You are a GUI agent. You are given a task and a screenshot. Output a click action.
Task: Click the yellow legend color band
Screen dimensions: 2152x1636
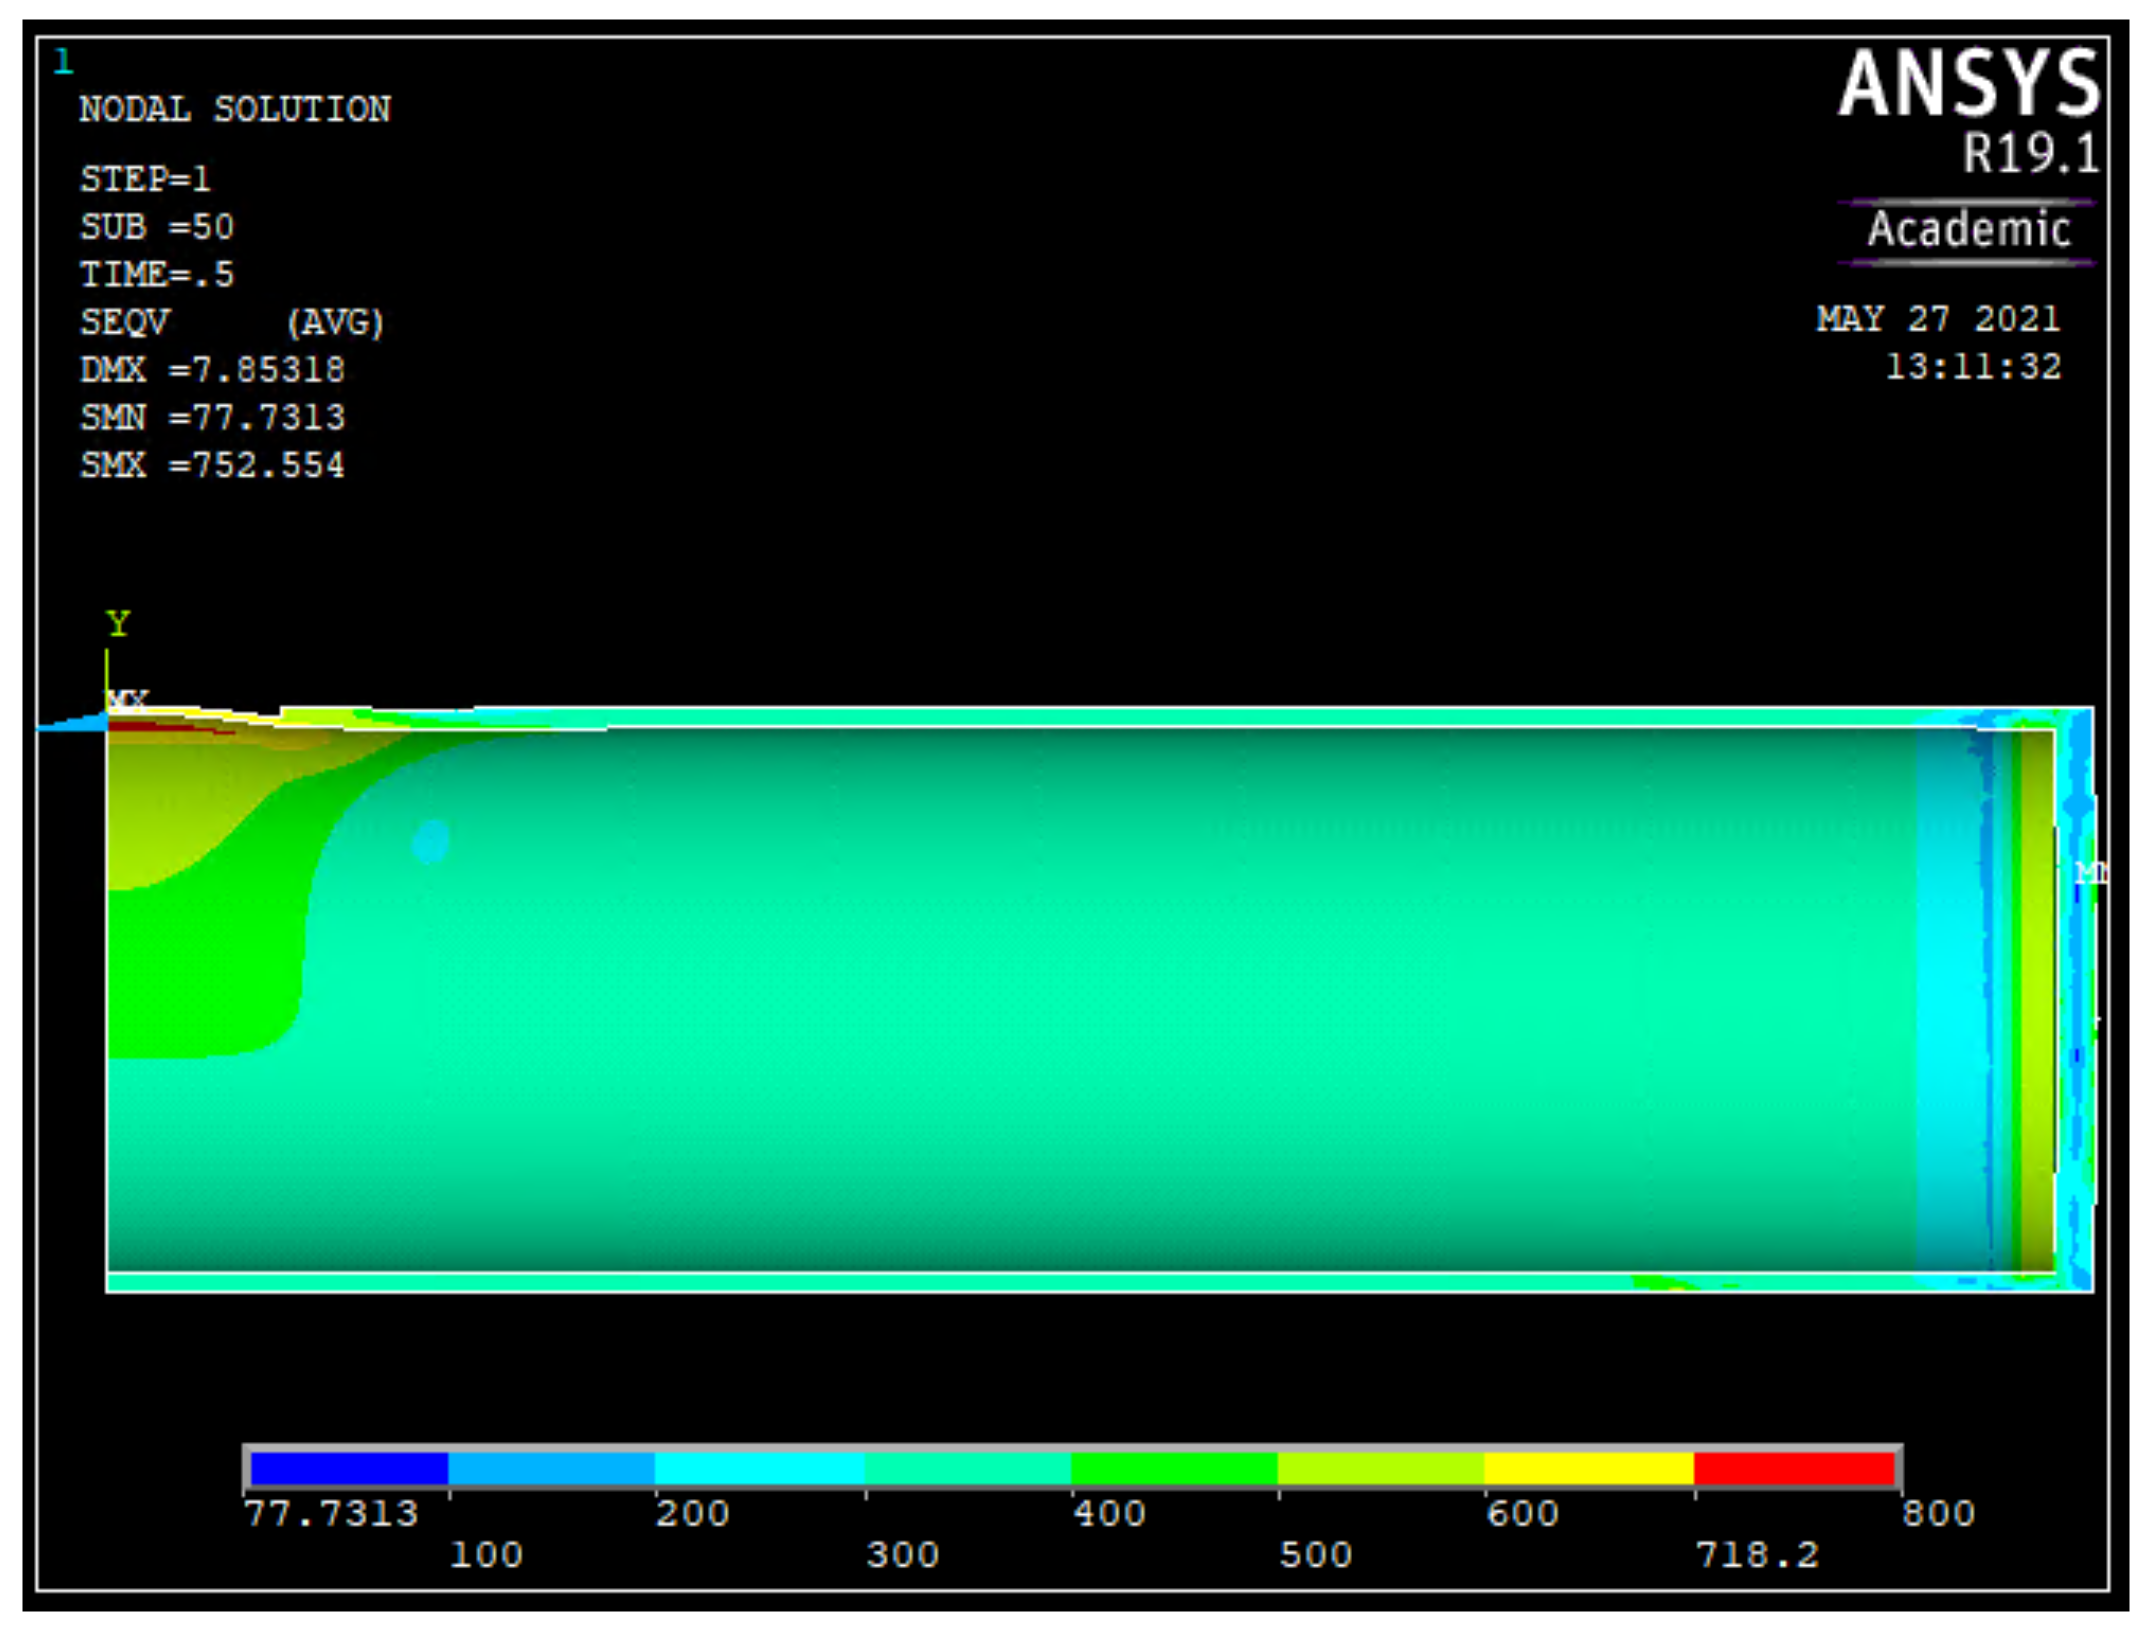tap(1588, 1469)
